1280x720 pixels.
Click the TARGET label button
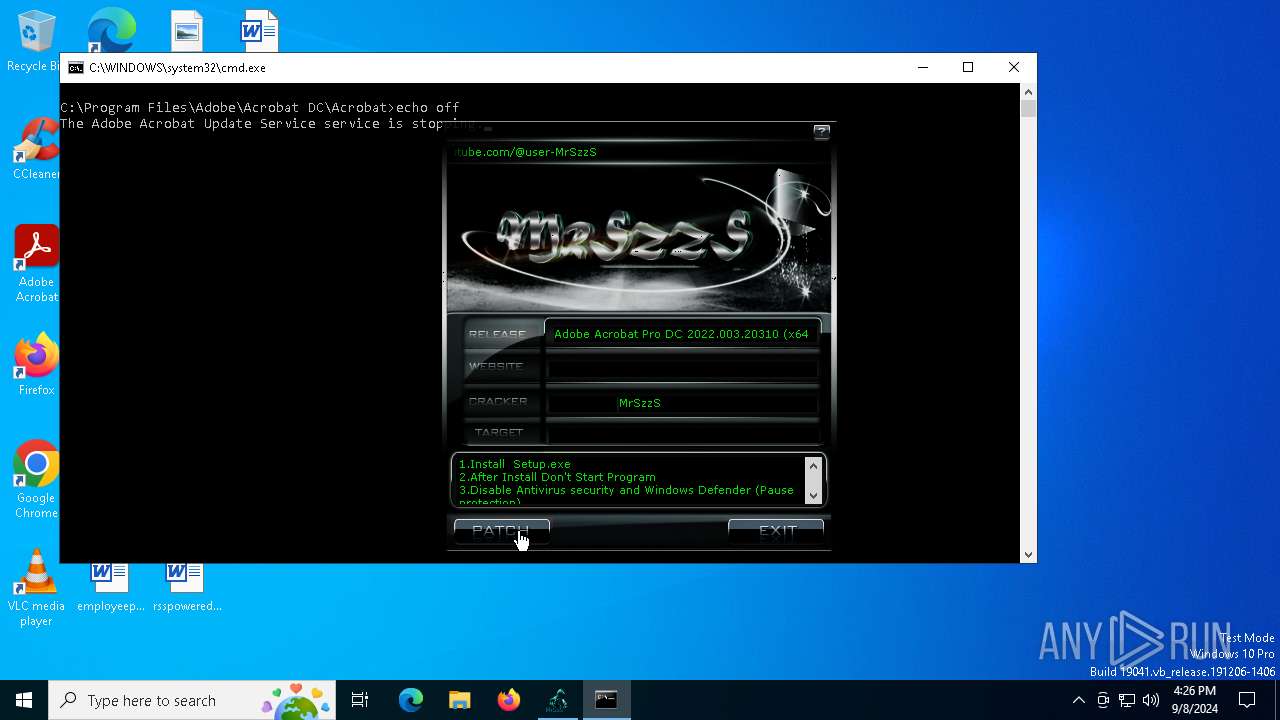click(497, 433)
